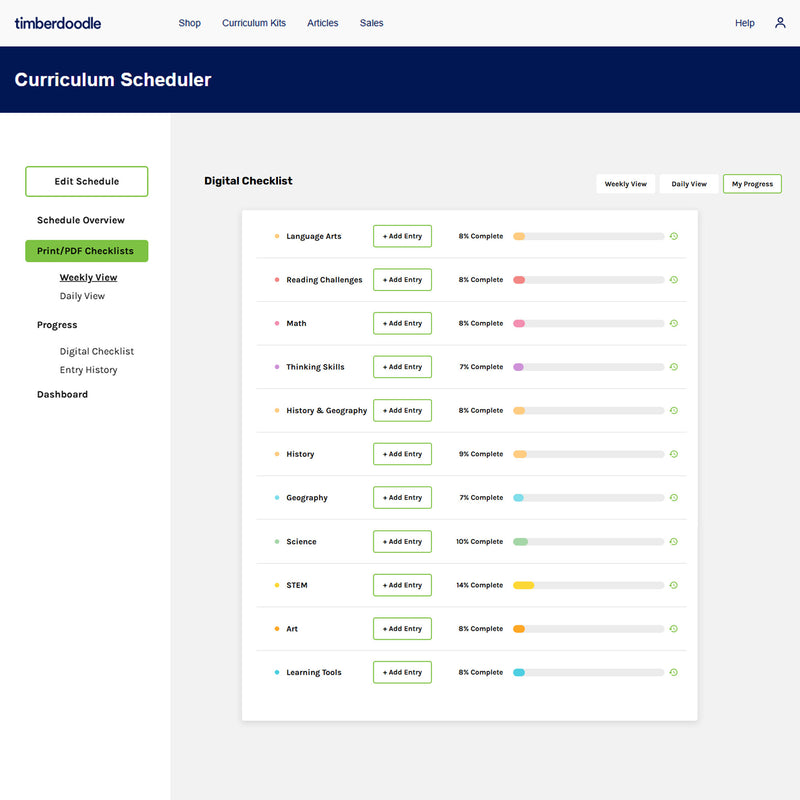Click the history icon in Science row
The image size is (800, 800).
(674, 541)
